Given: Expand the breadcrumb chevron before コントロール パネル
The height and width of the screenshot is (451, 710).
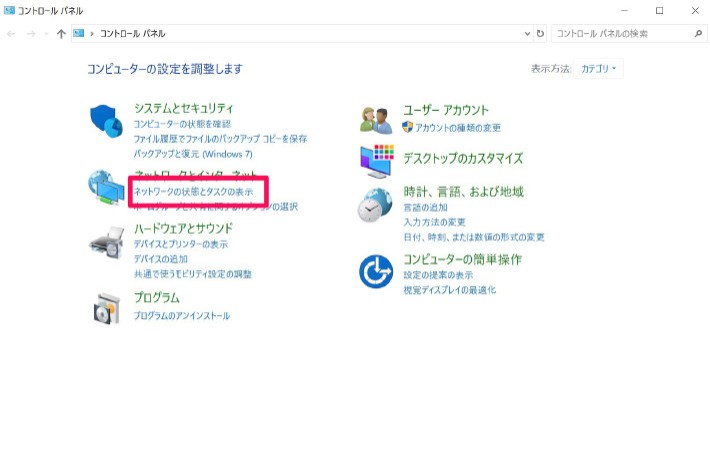Looking at the screenshot, I should [x=92, y=34].
